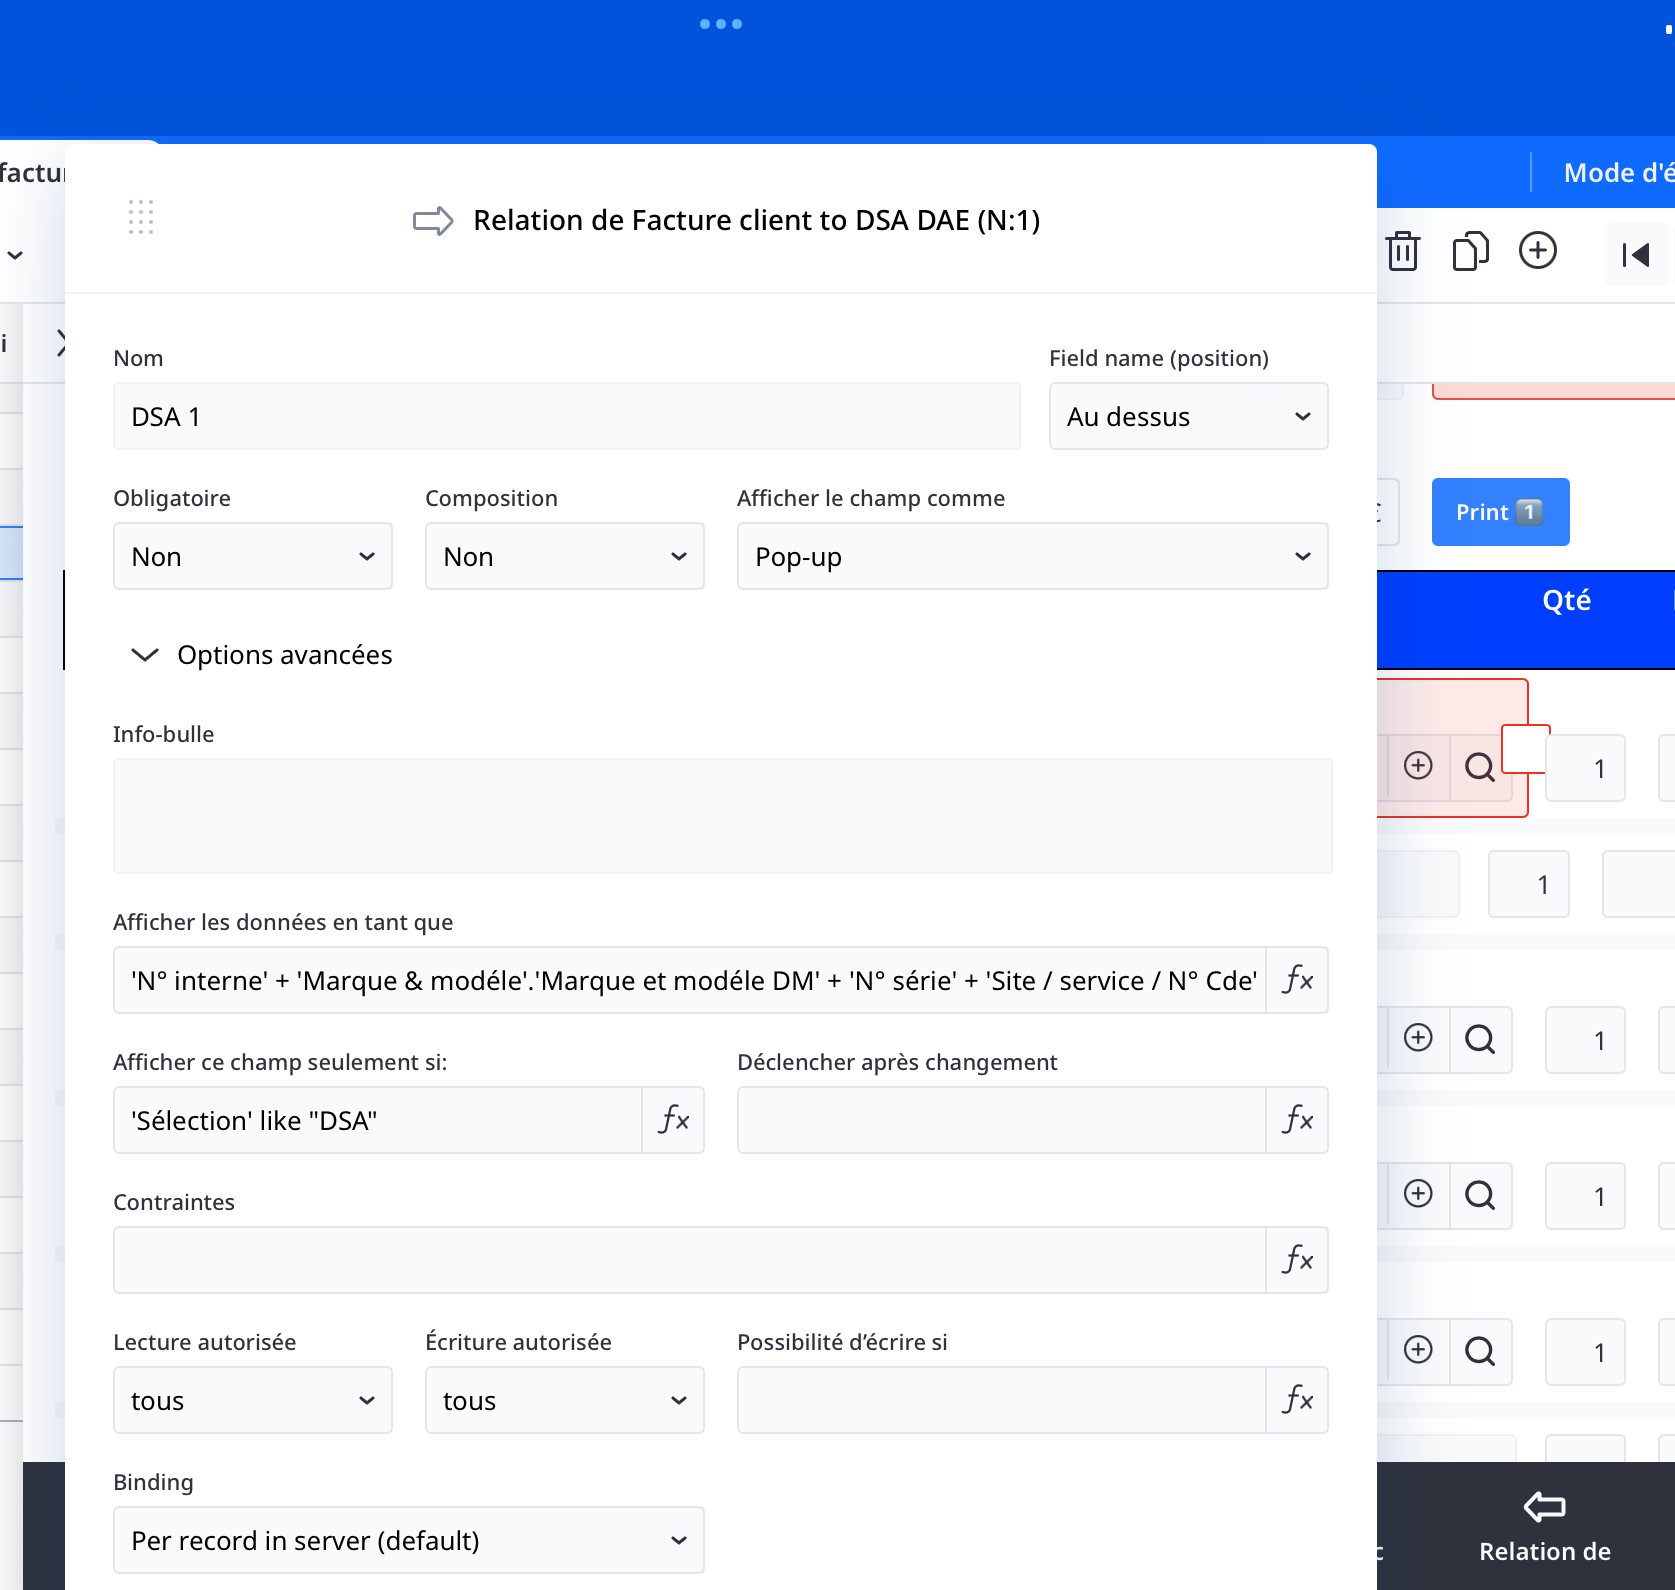This screenshot has height=1590, width=1675.
Task: Click the Info-bulle text area
Action: [722, 816]
